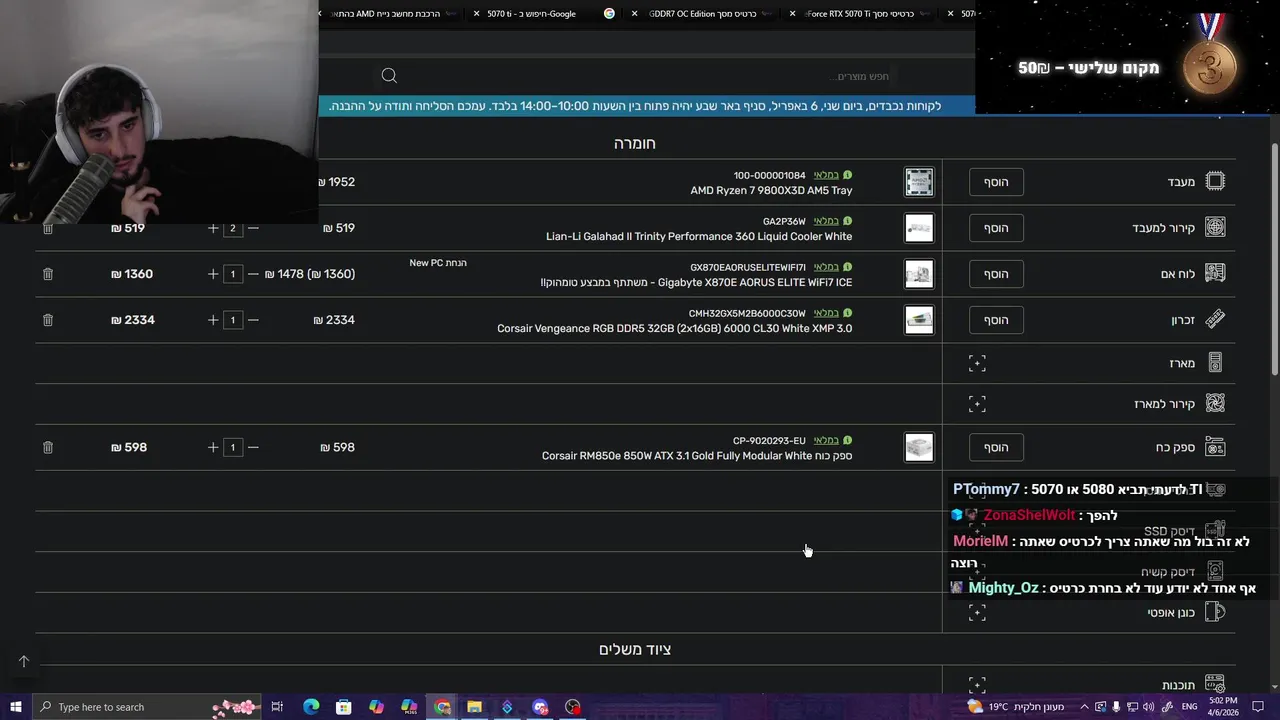Select the מארז case category icon
Viewport: 1280px width, 720px height.
(1215, 362)
